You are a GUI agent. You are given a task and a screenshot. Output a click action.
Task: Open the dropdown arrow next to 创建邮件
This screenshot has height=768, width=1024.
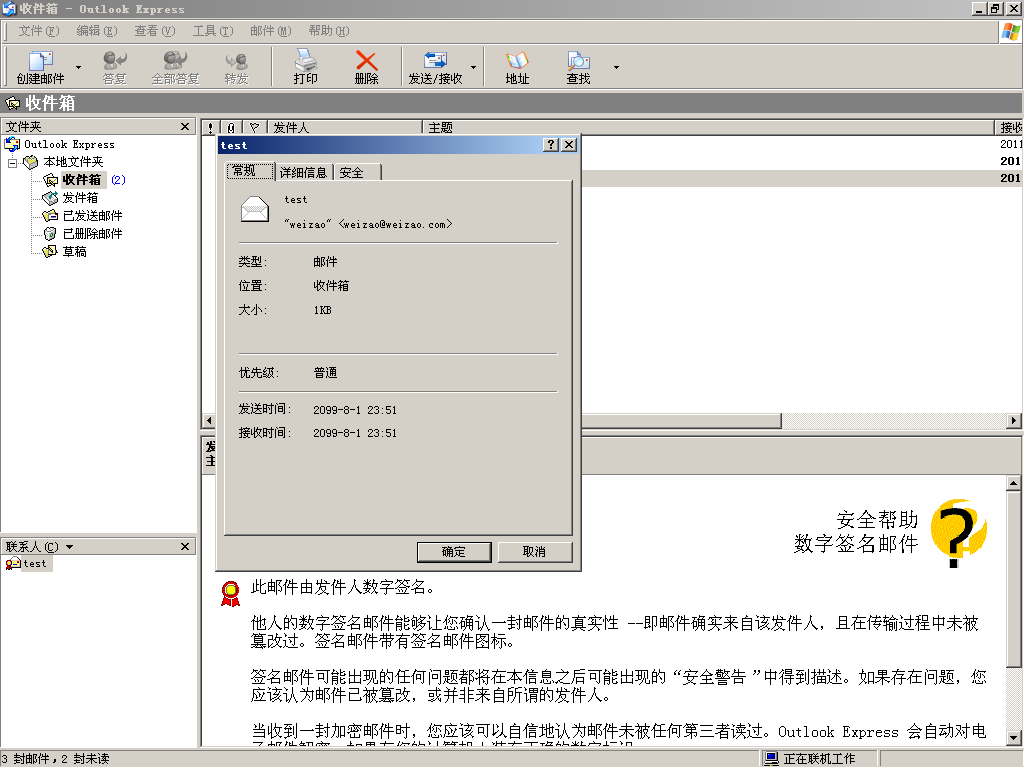point(78,67)
